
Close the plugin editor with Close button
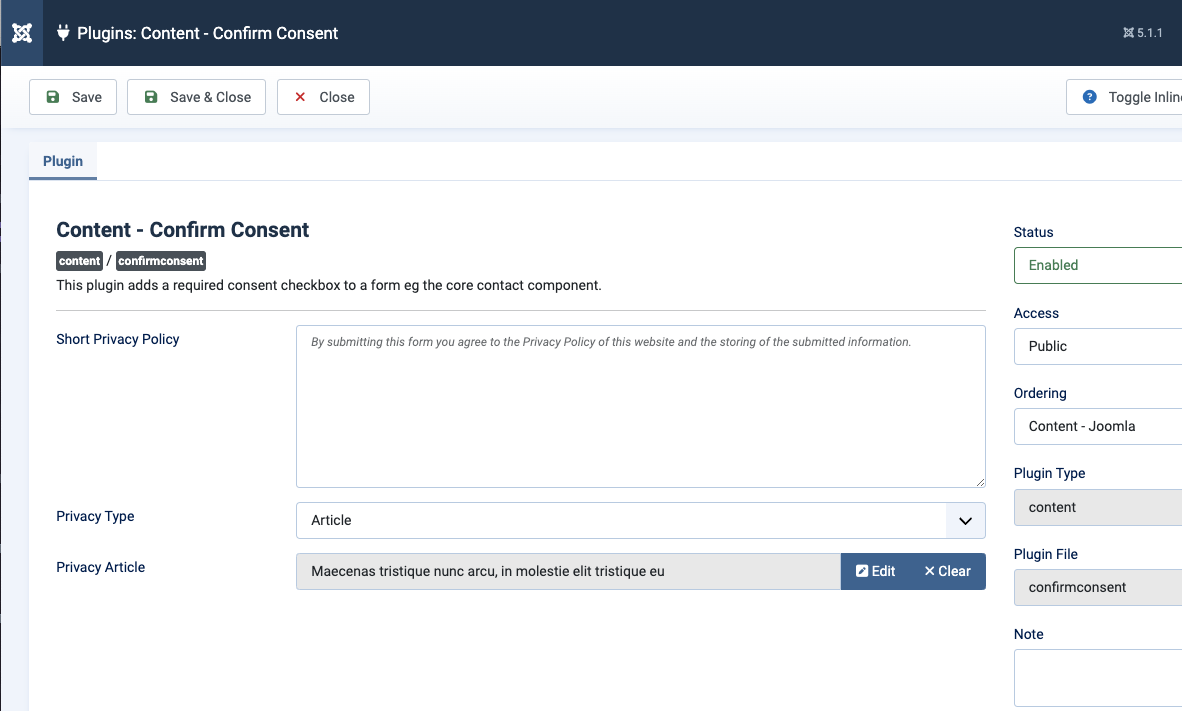pyautogui.click(x=323, y=97)
